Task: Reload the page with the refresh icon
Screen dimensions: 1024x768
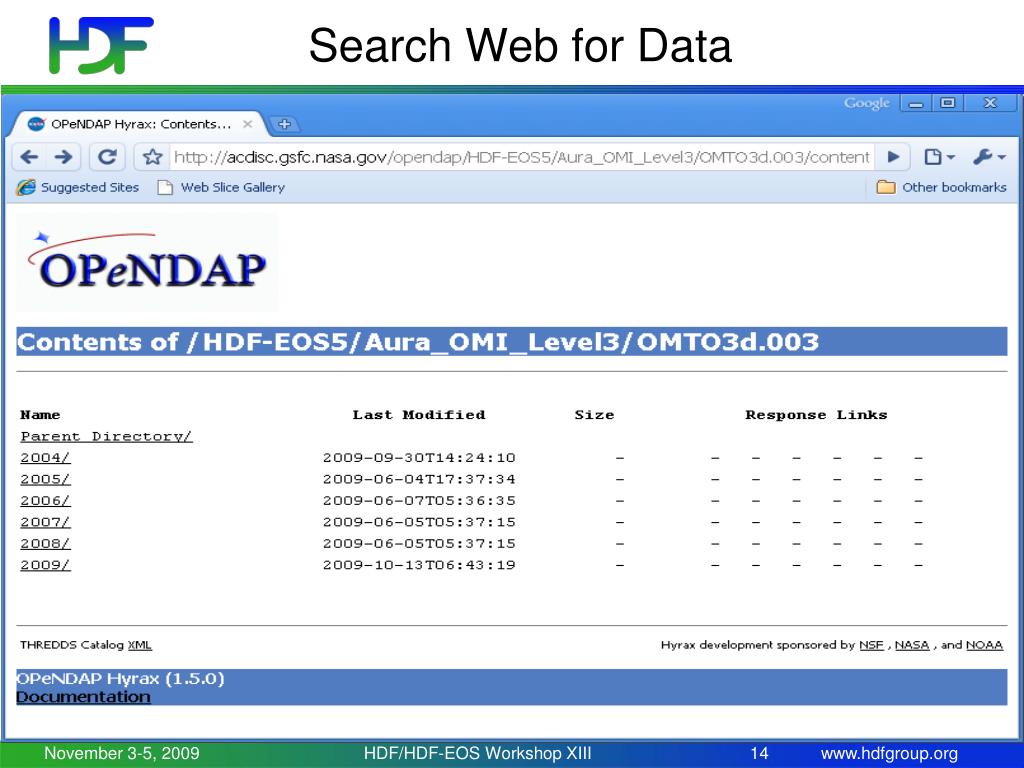Action: click(107, 157)
